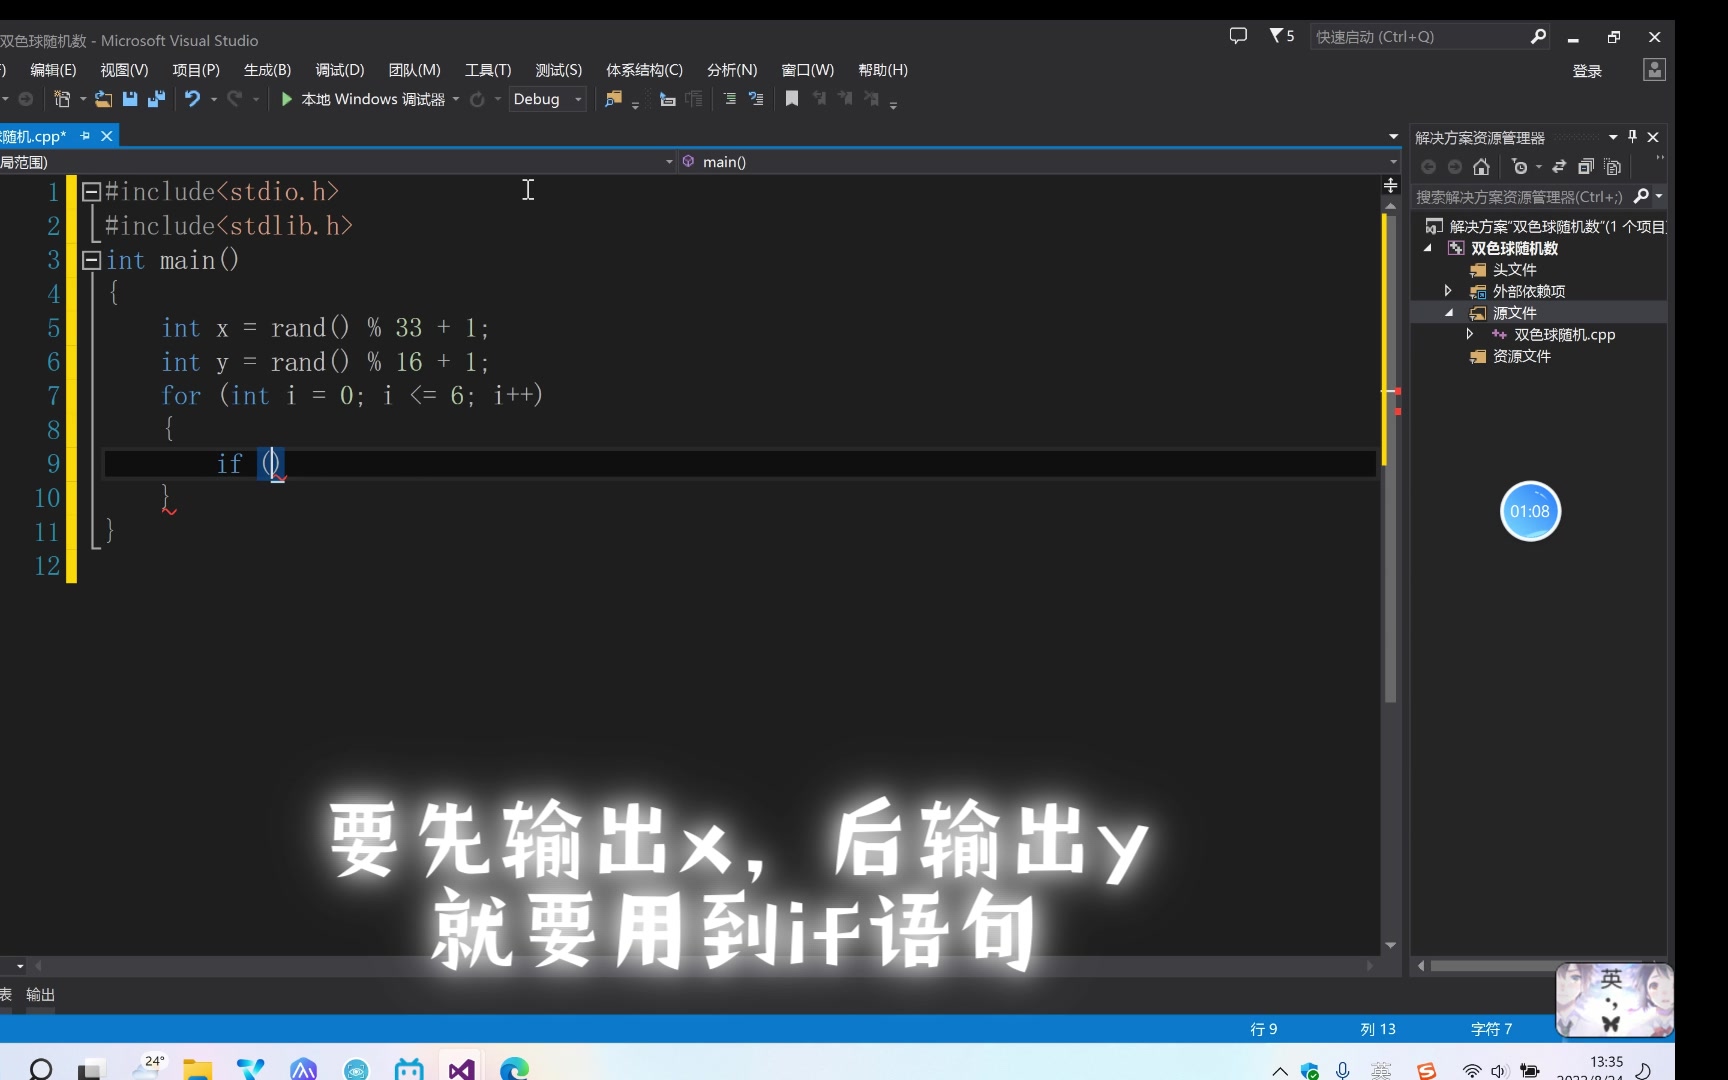Viewport: 1728px width, 1080px height.
Task: Toggle the editor bookmark icon
Action: [x=792, y=99]
